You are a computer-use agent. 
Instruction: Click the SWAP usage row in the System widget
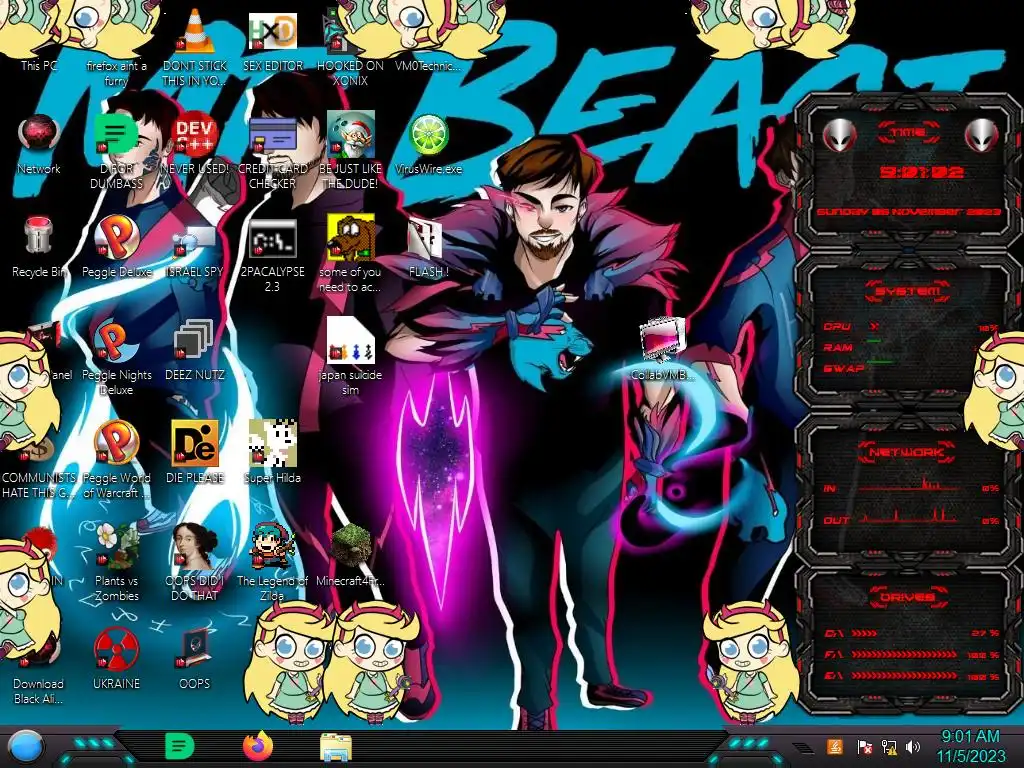tap(910, 368)
